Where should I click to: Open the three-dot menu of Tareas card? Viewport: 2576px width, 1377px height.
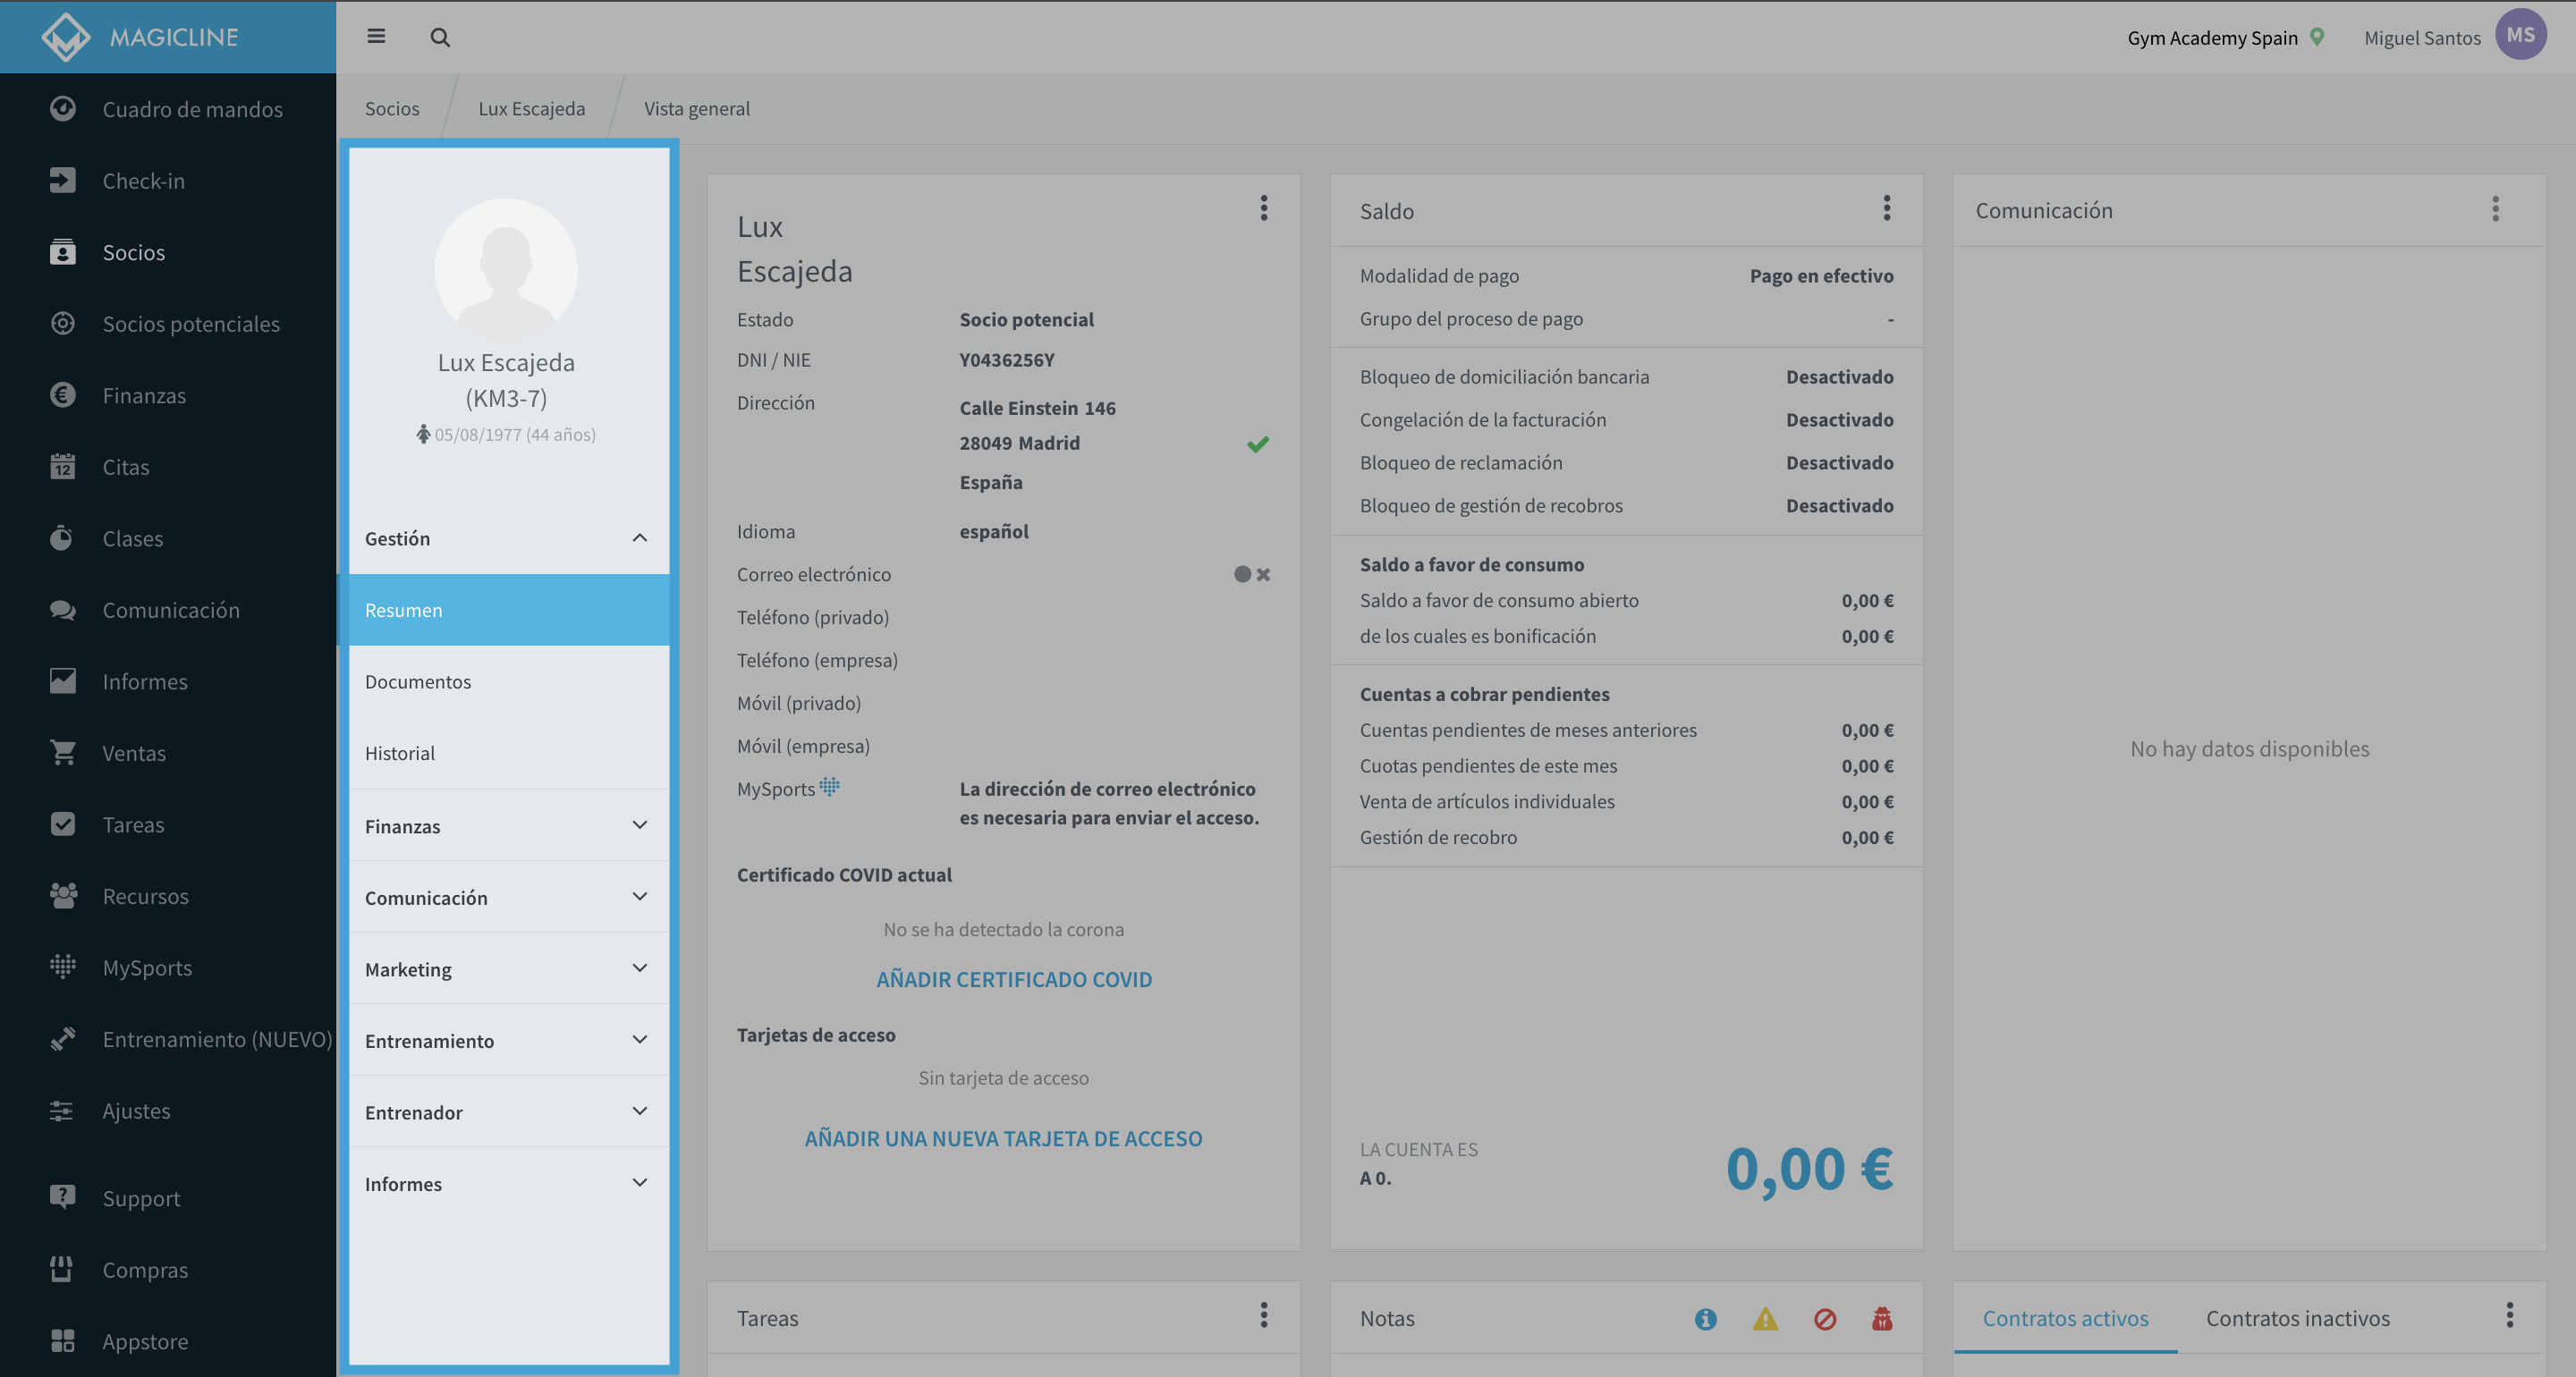(1264, 1315)
